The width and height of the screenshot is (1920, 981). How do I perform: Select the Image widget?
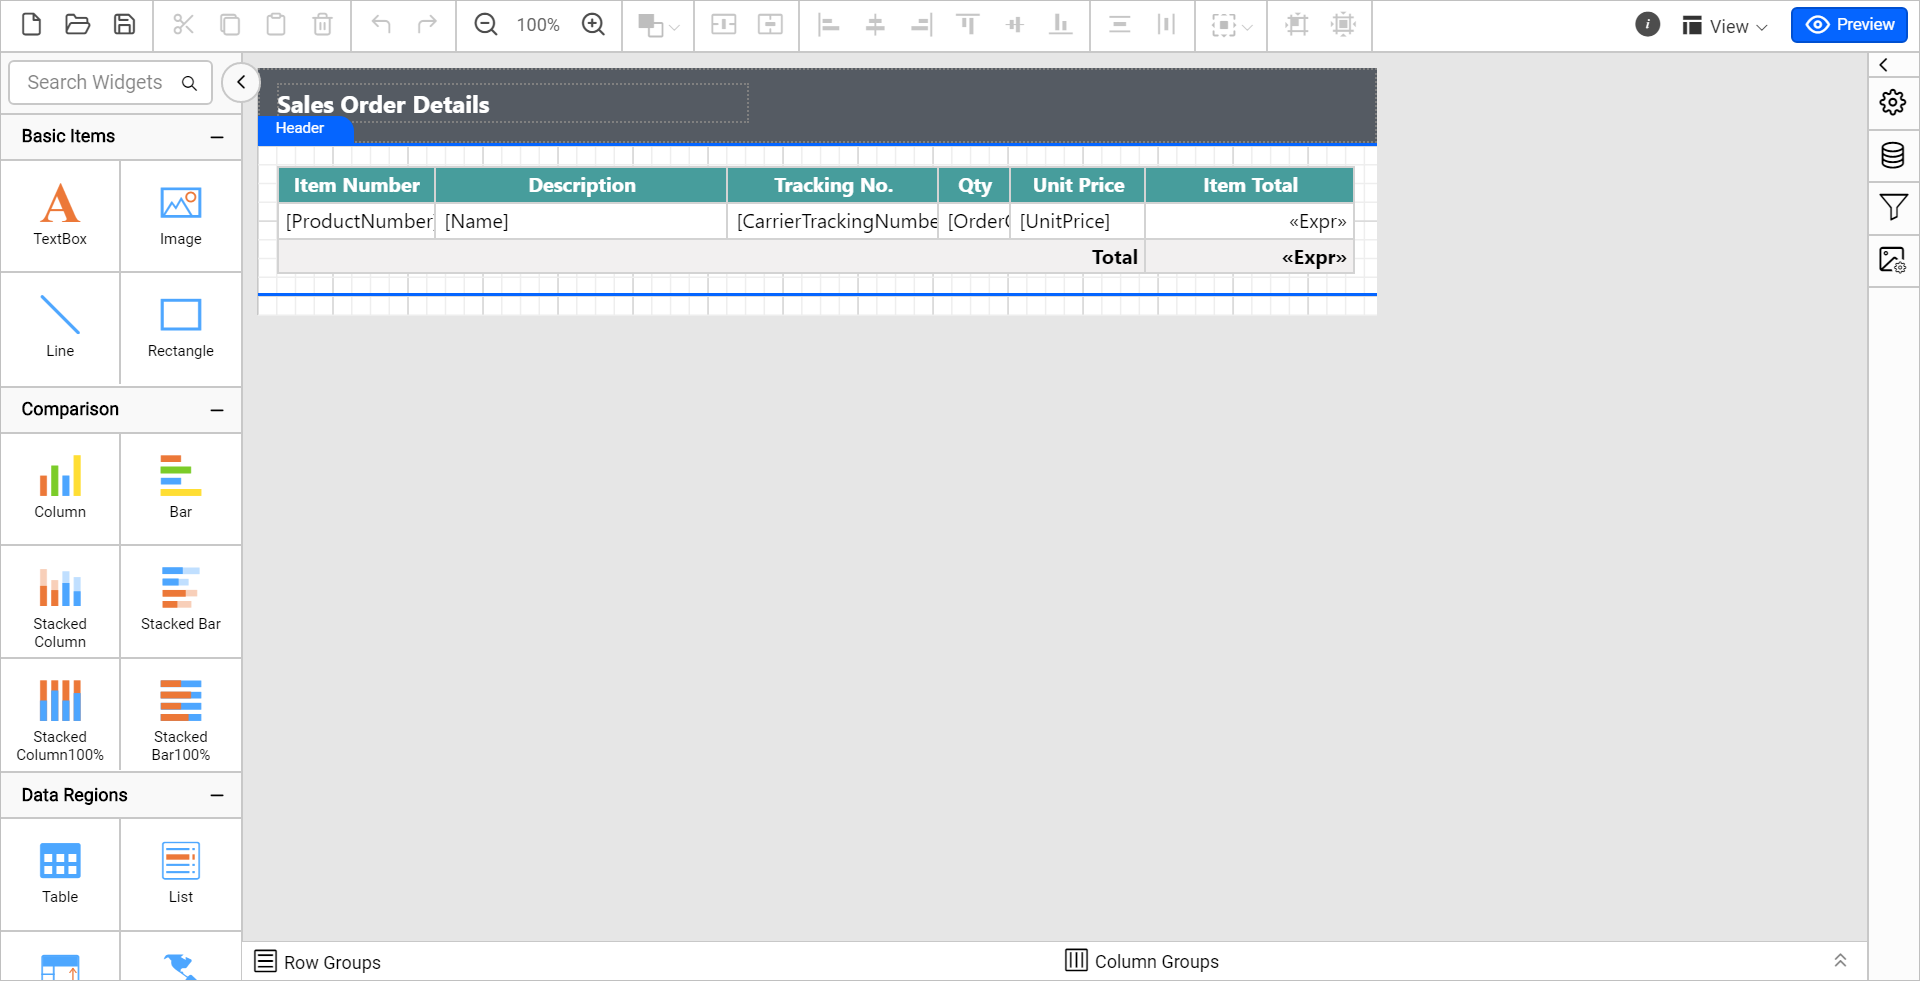click(x=181, y=216)
